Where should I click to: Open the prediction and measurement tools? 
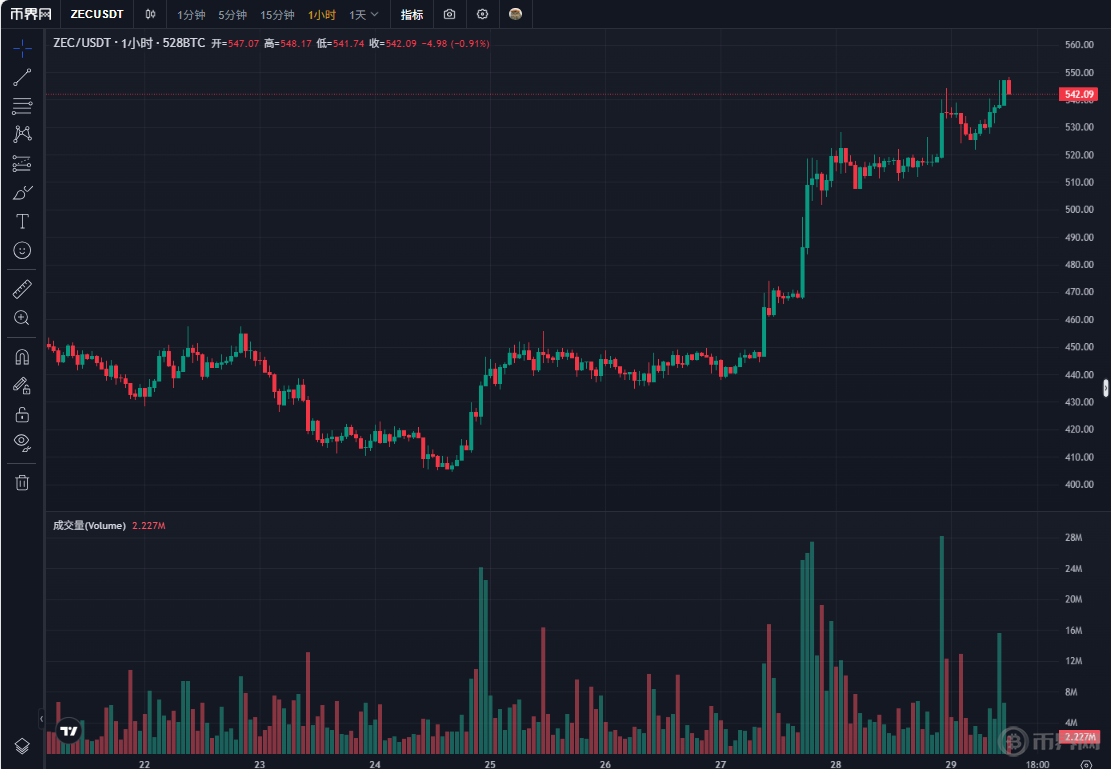22,164
